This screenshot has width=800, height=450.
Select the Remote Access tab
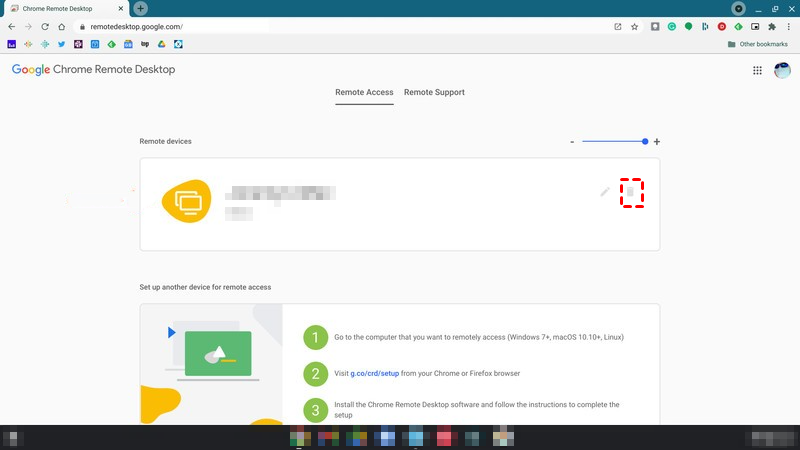[364, 92]
